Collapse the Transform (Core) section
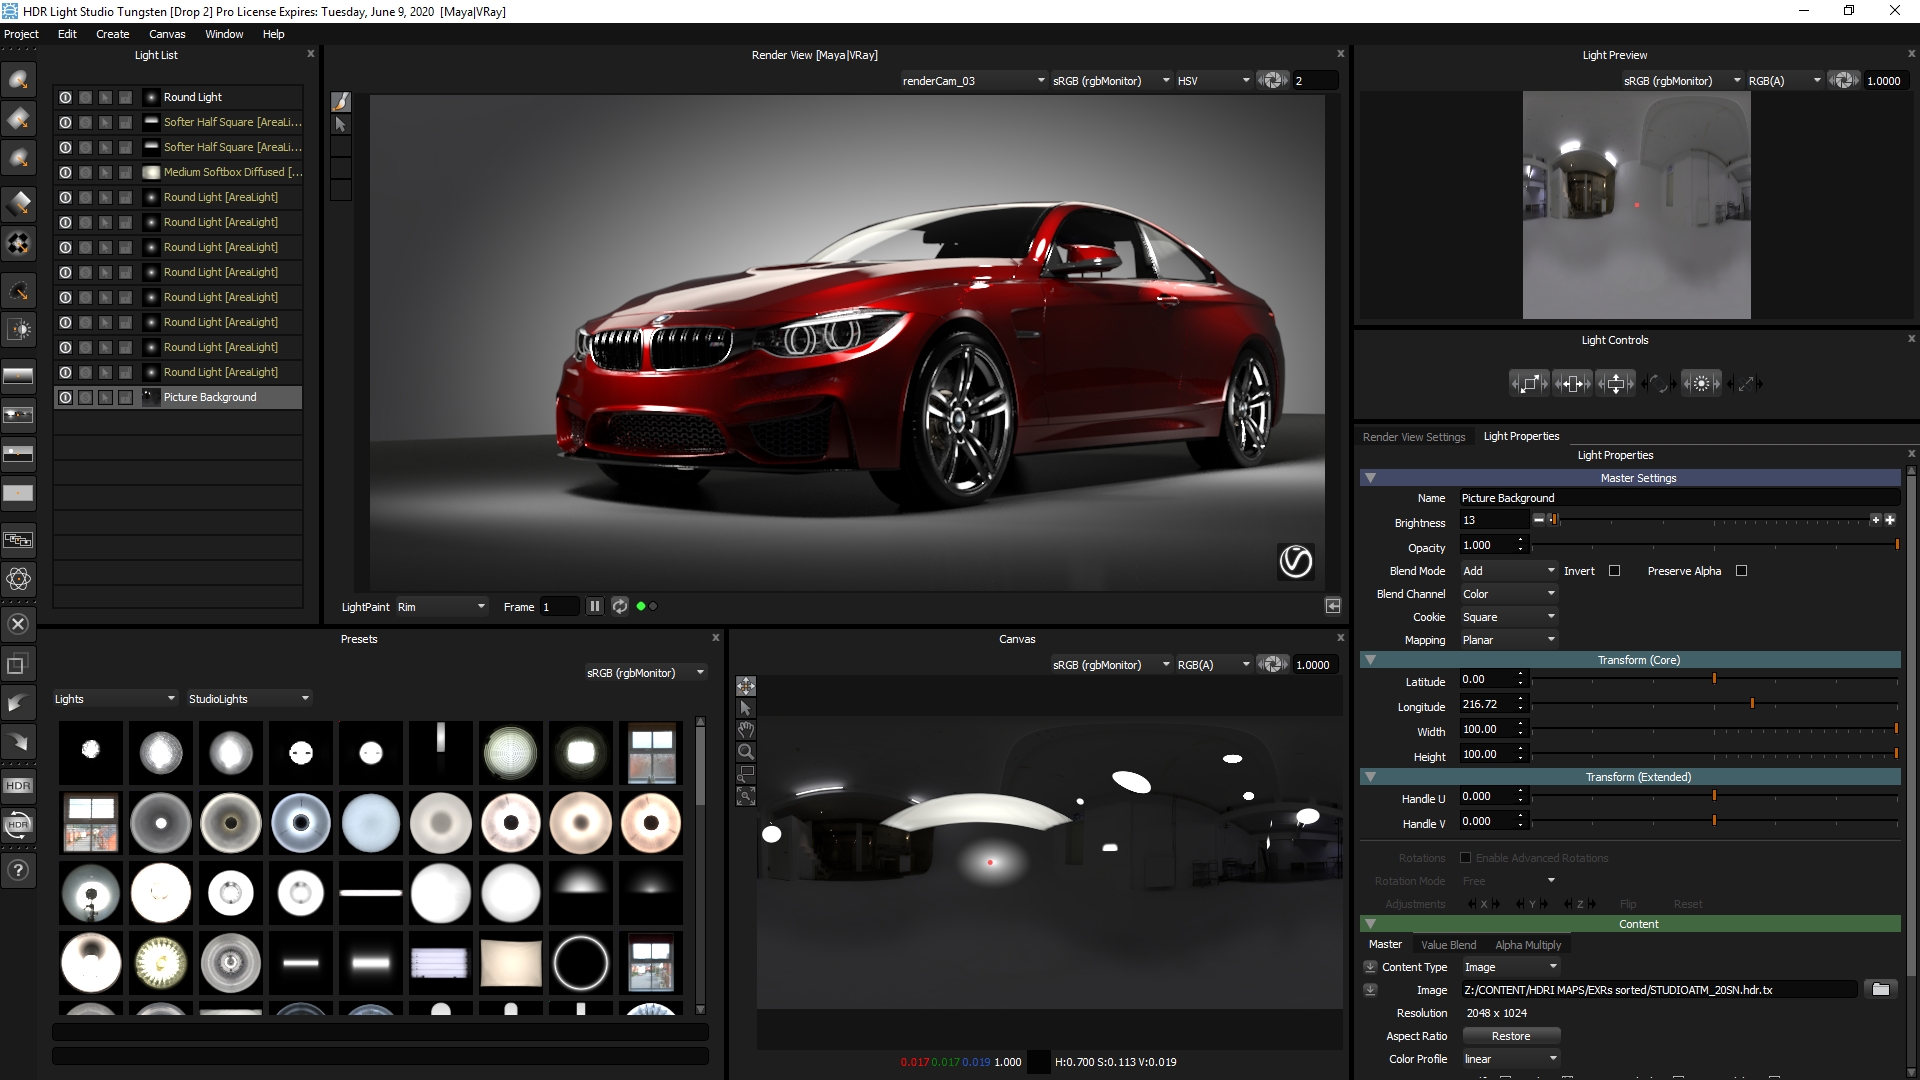1920x1080 pixels. 1371,660
